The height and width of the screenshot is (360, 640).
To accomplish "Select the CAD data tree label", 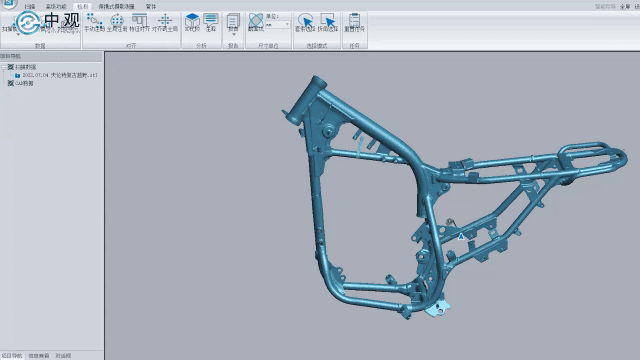I will pos(24,83).
